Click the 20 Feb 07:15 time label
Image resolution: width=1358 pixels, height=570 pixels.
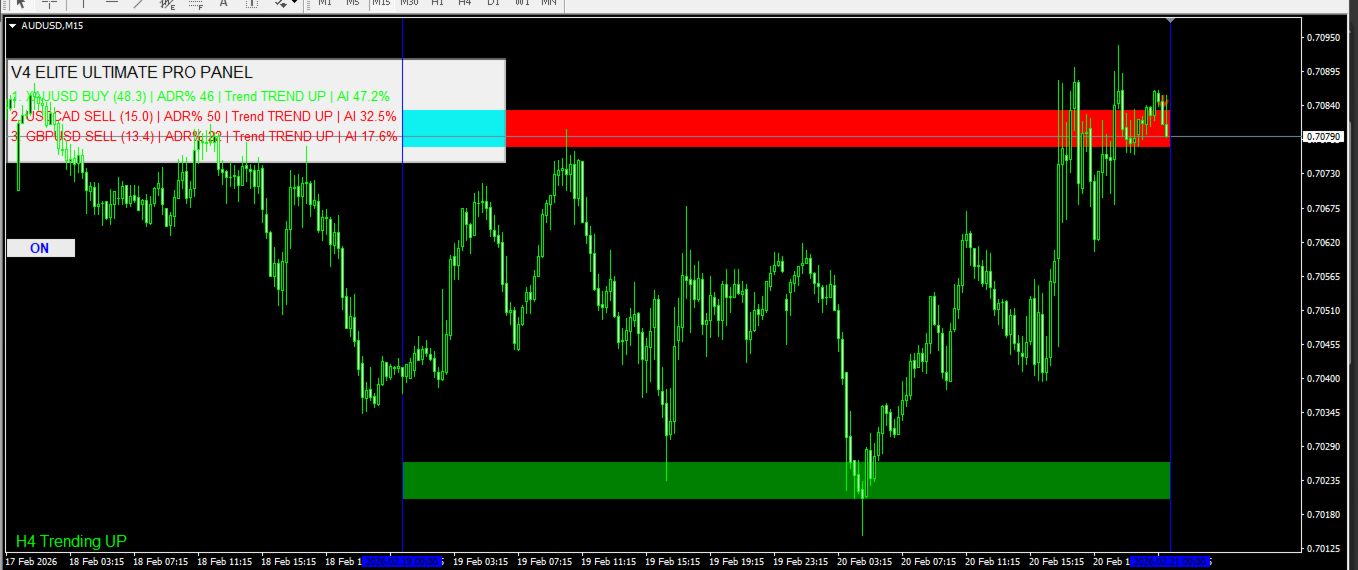pos(929,561)
